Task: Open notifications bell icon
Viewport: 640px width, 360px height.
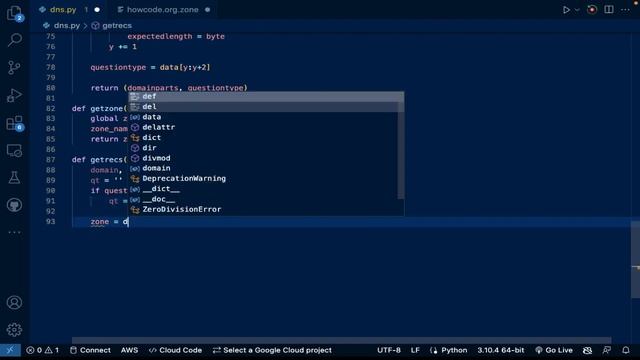Action: click(x=626, y=350)
